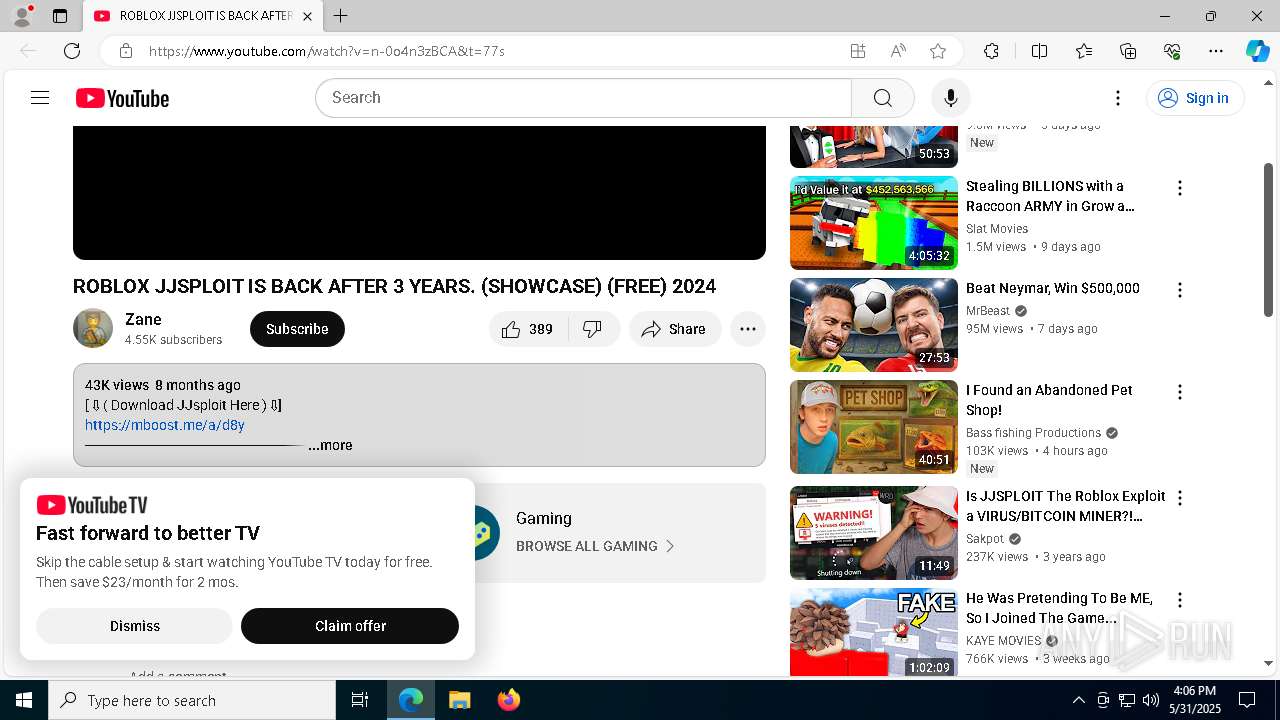The image size is (1280, 720).
Task: Subscribe to Zane channel
Action: (297, 329)
